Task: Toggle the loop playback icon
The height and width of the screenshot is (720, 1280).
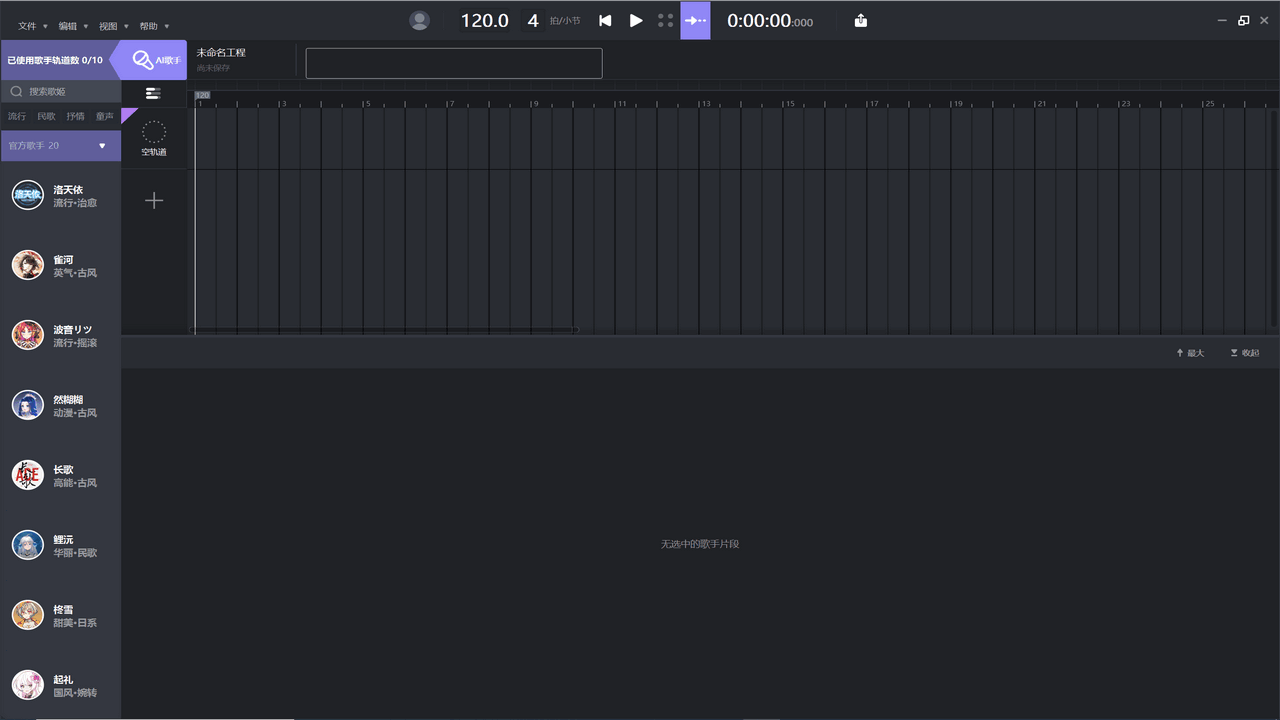Action: (666, 20)
